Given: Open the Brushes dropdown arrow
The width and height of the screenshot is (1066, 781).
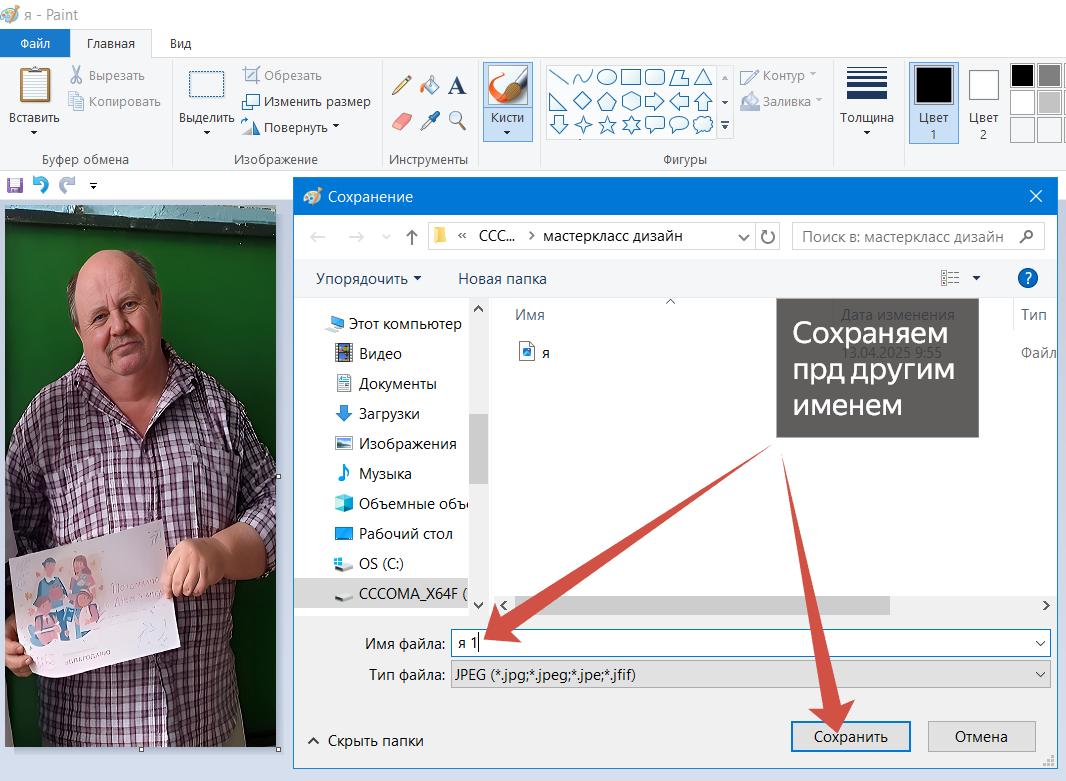Looking at the screenshot, I should [507, 133].
